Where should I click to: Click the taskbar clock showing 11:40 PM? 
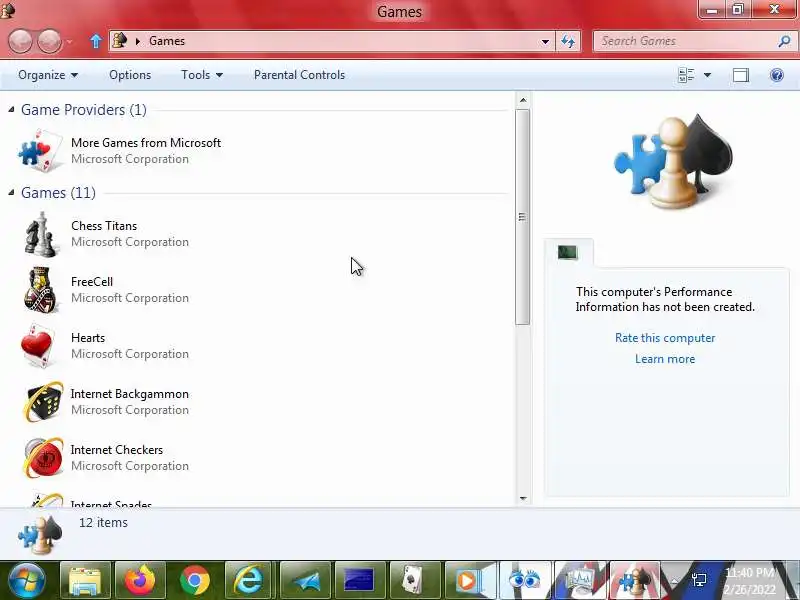[x=750, y=581]
